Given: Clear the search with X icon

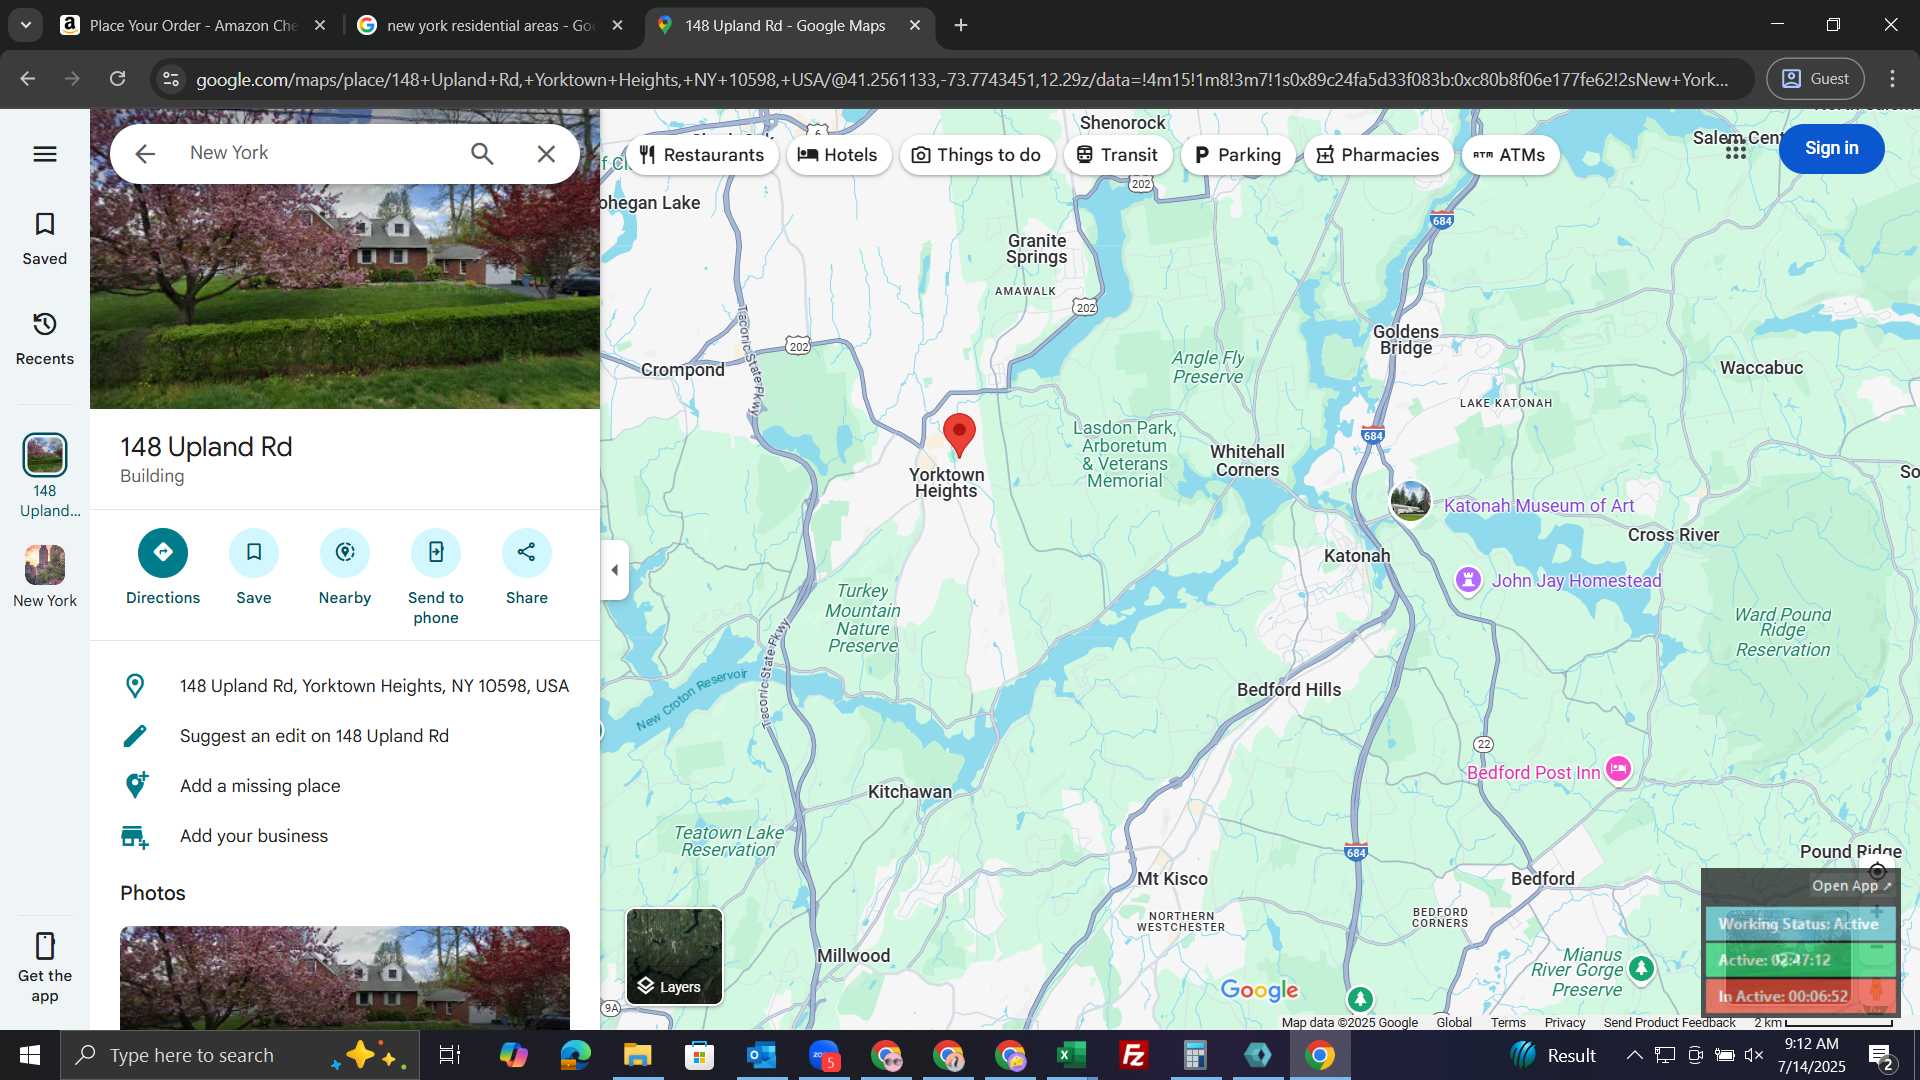Looking at the screenshot, I should 546,153.
